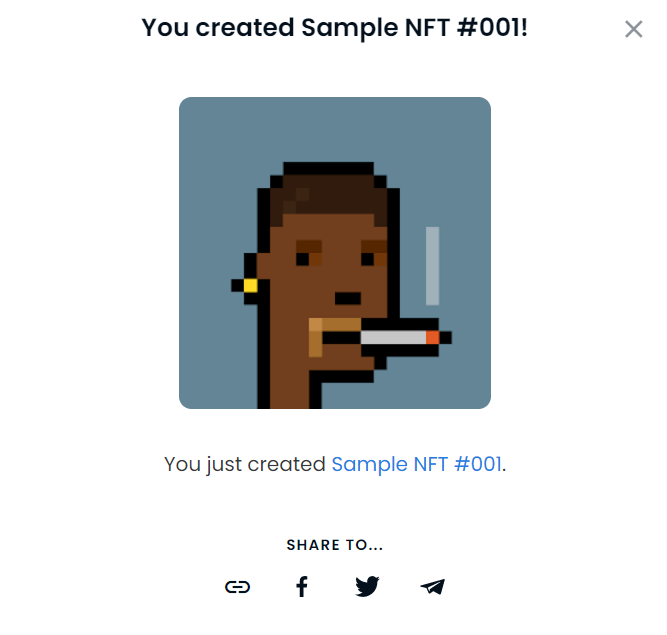The width and height of the screenshot is (667, 635).
Task: Click the orange cigarette tip in artwork
Action: coord(433,337)
